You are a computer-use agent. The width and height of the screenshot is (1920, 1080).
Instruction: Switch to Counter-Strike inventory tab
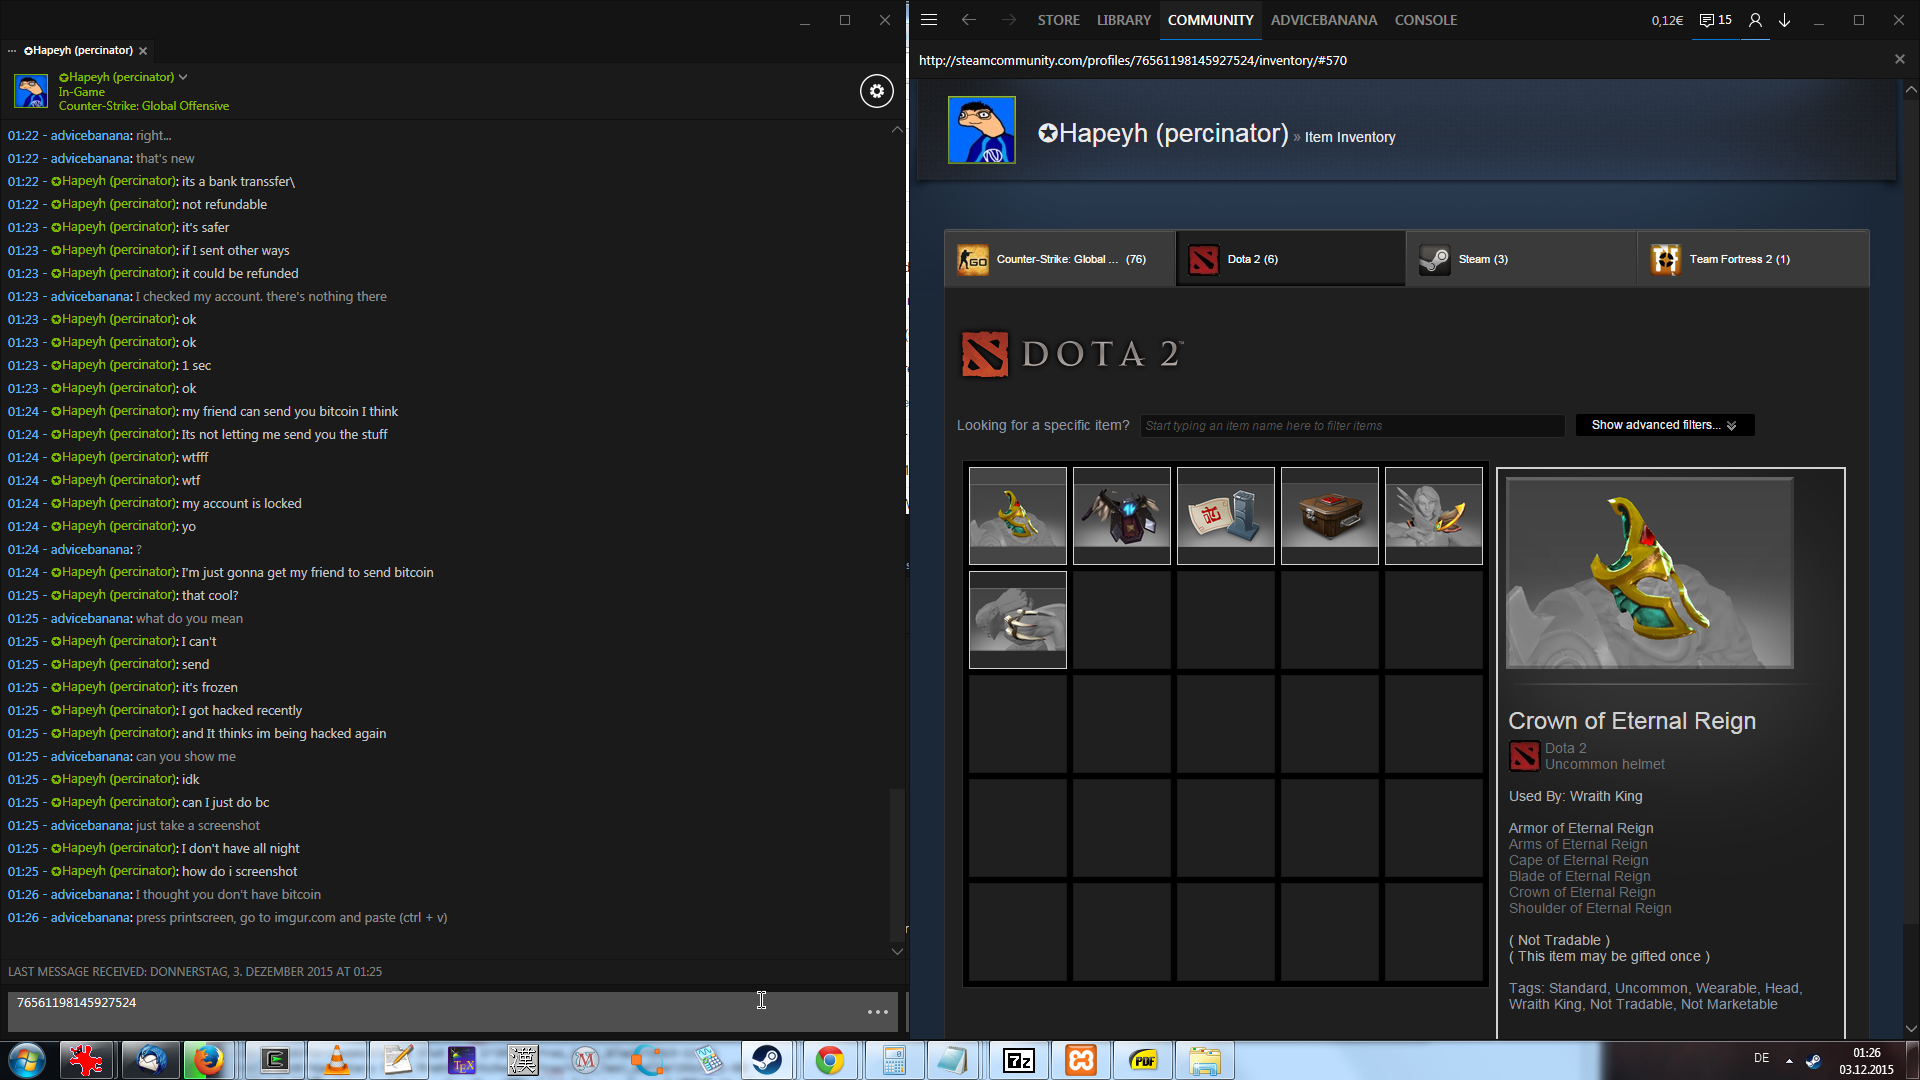pos(1059,259)
